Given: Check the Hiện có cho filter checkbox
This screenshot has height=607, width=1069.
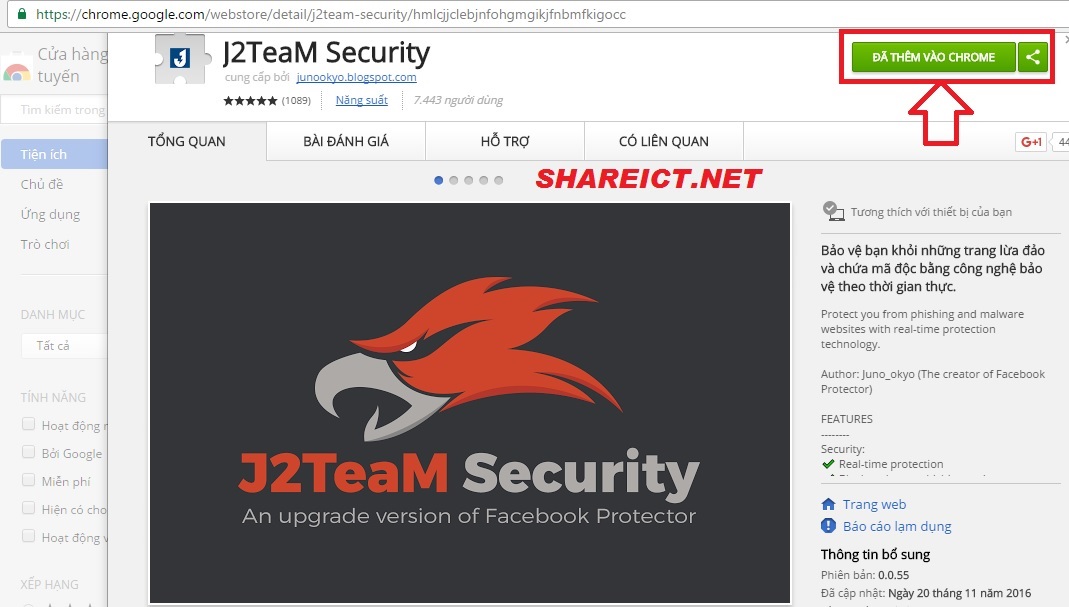Looking at the screenshot, I should (x=29, y=508).
